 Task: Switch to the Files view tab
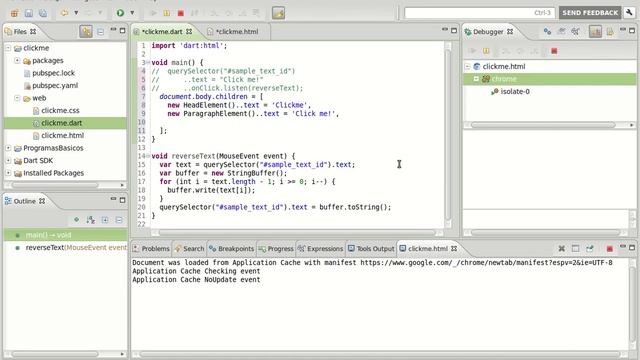20,31
